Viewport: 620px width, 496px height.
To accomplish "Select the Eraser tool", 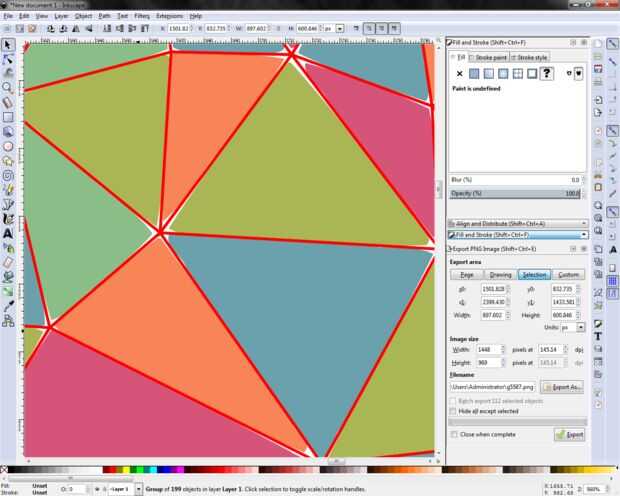I will tap(8, 262).
